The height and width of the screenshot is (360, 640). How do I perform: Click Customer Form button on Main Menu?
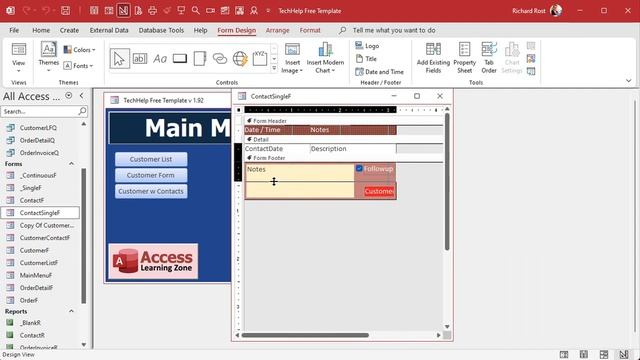pyautogui.click(x=151, y=175)
